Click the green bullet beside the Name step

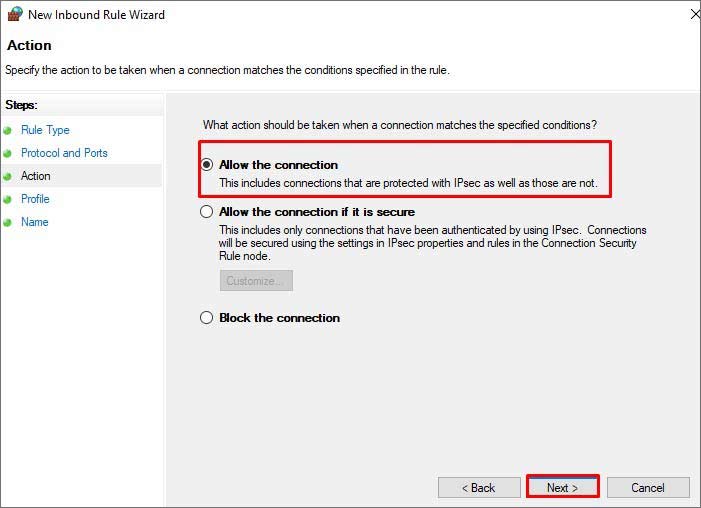pos(8,223)
